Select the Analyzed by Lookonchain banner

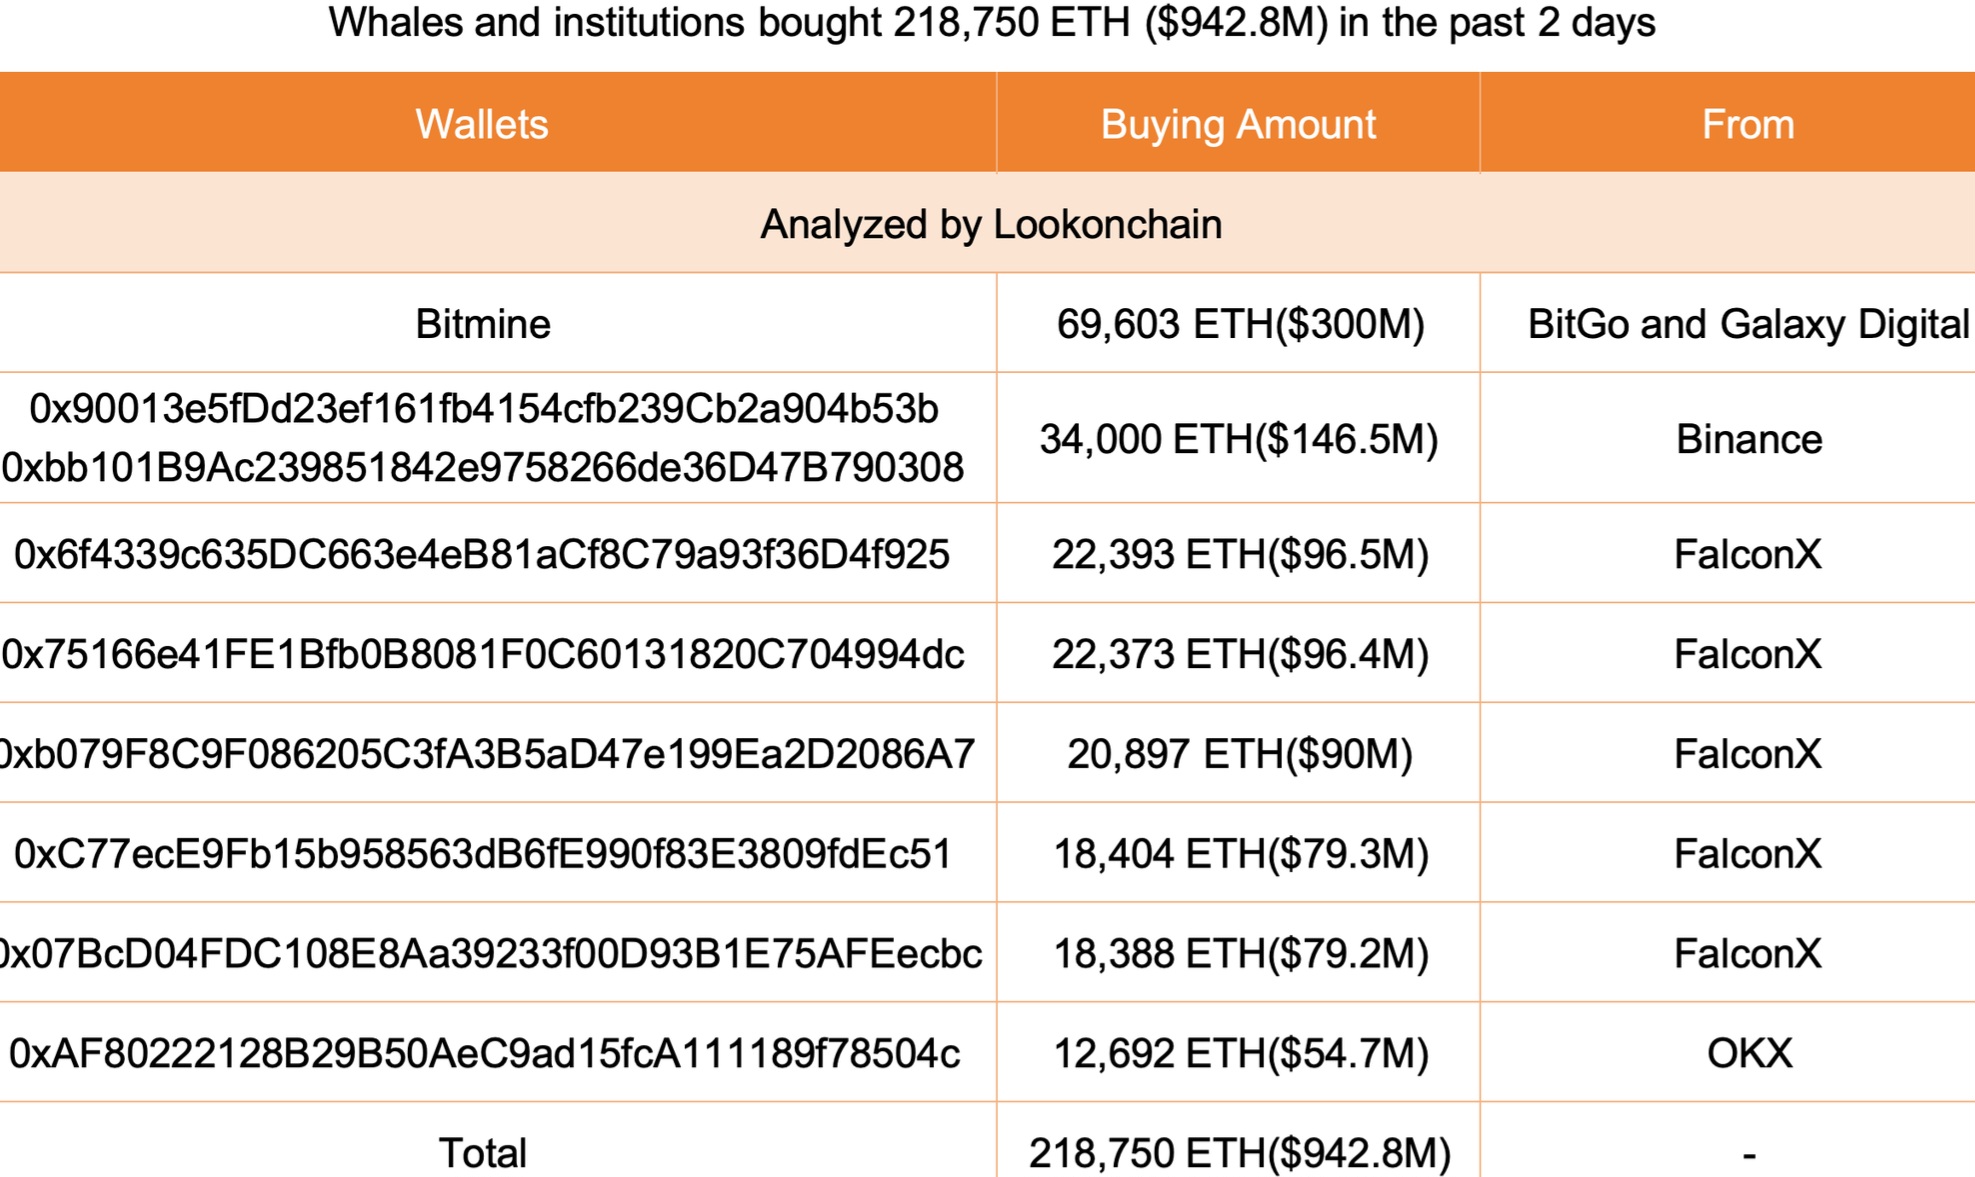coord(990,224)
